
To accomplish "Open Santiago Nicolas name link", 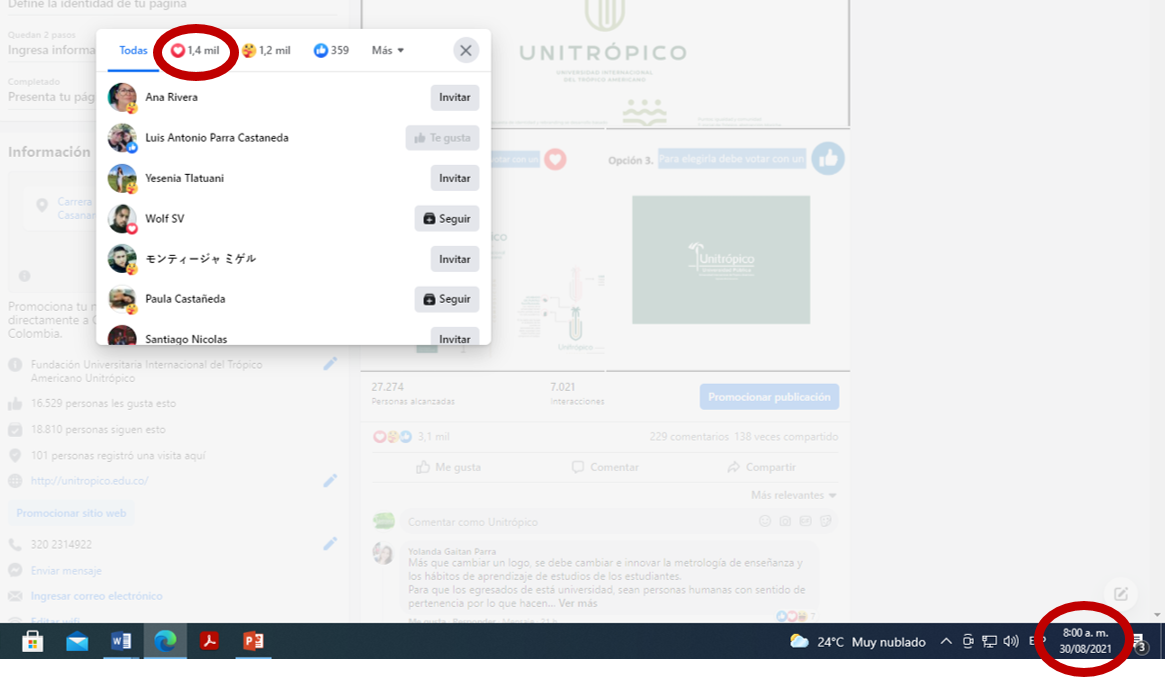I will 186,339.
